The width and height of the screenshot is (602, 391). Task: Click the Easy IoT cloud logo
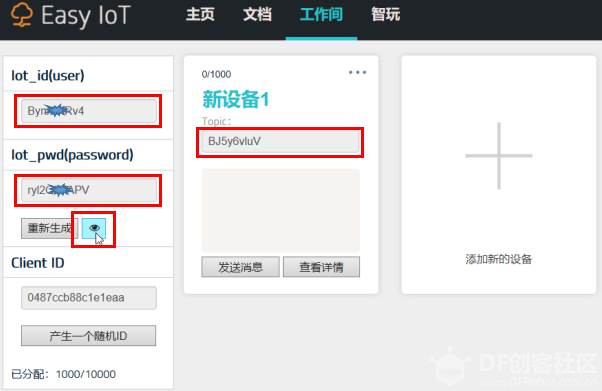22,15
